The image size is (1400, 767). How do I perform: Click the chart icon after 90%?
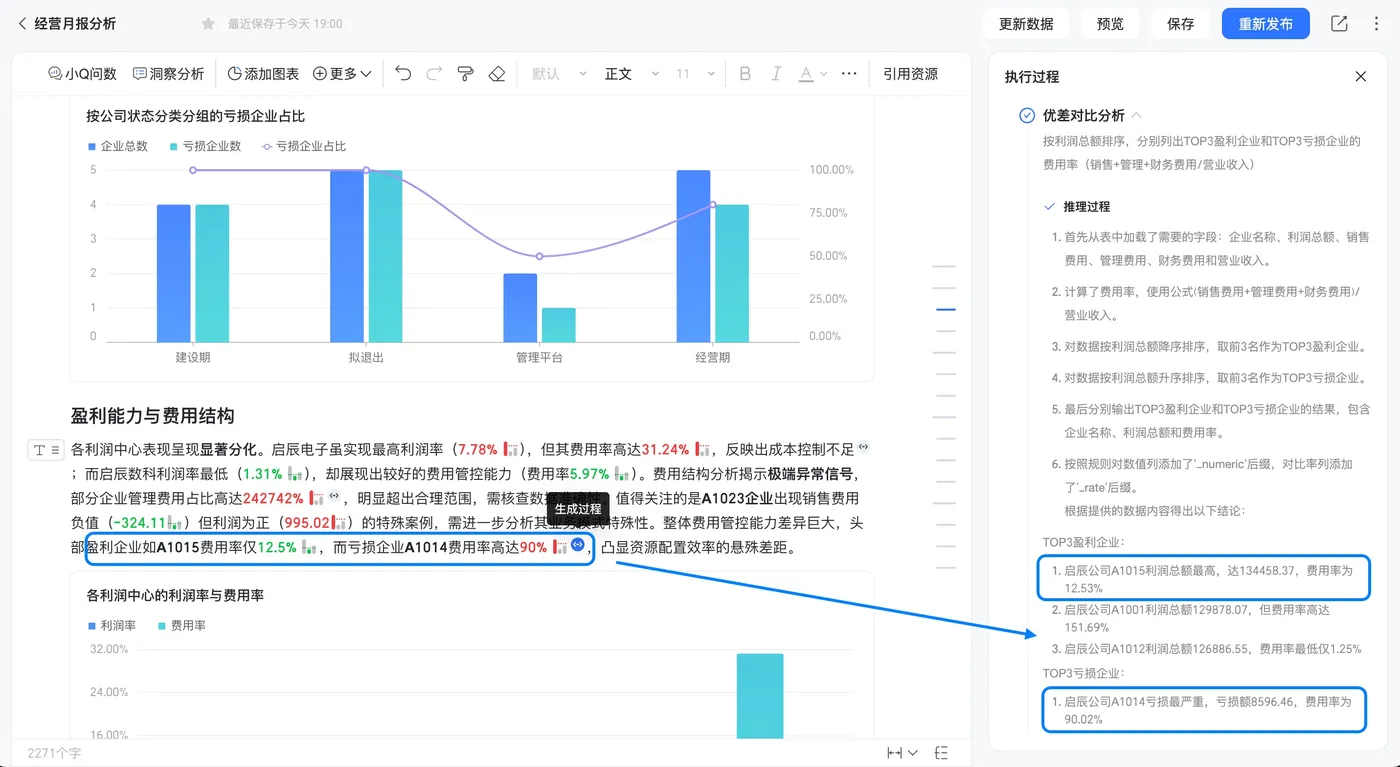coord(560,547)
